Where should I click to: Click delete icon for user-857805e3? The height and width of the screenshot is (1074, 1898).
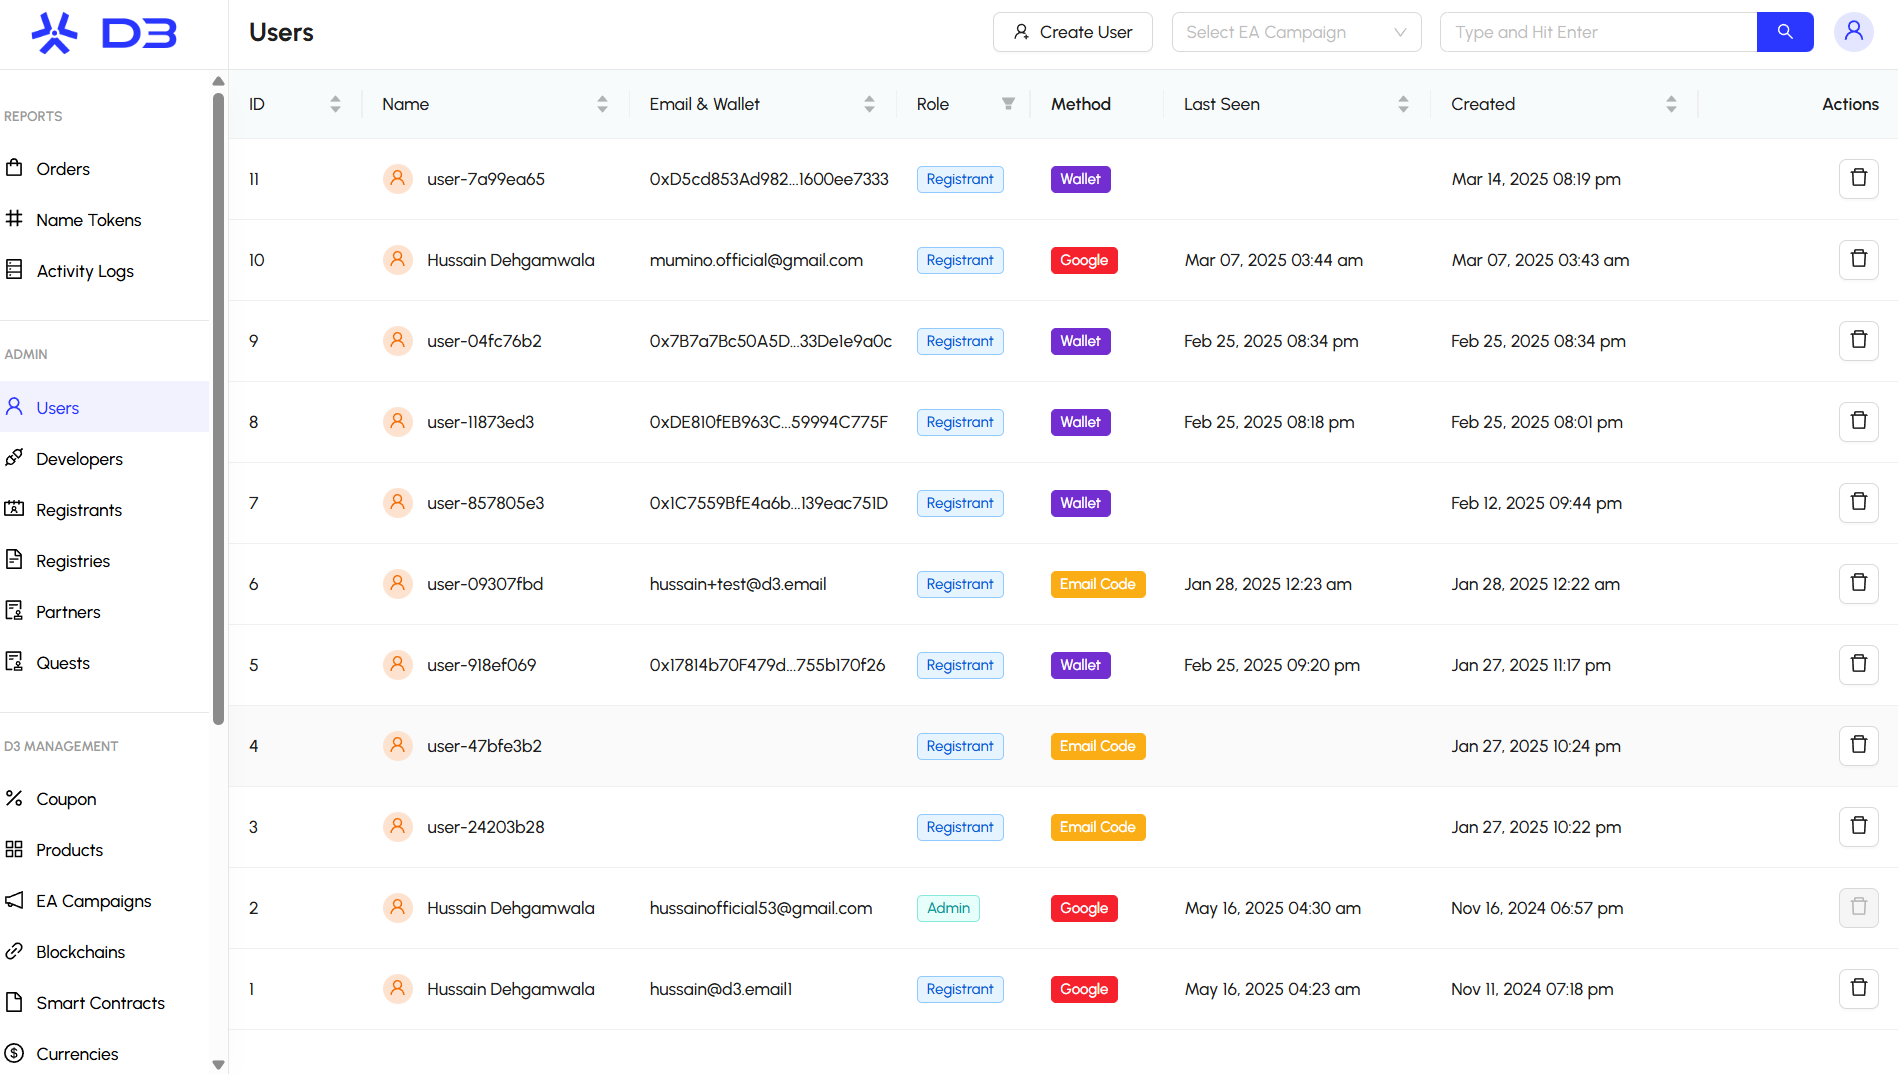click(x=1859, y=502)
